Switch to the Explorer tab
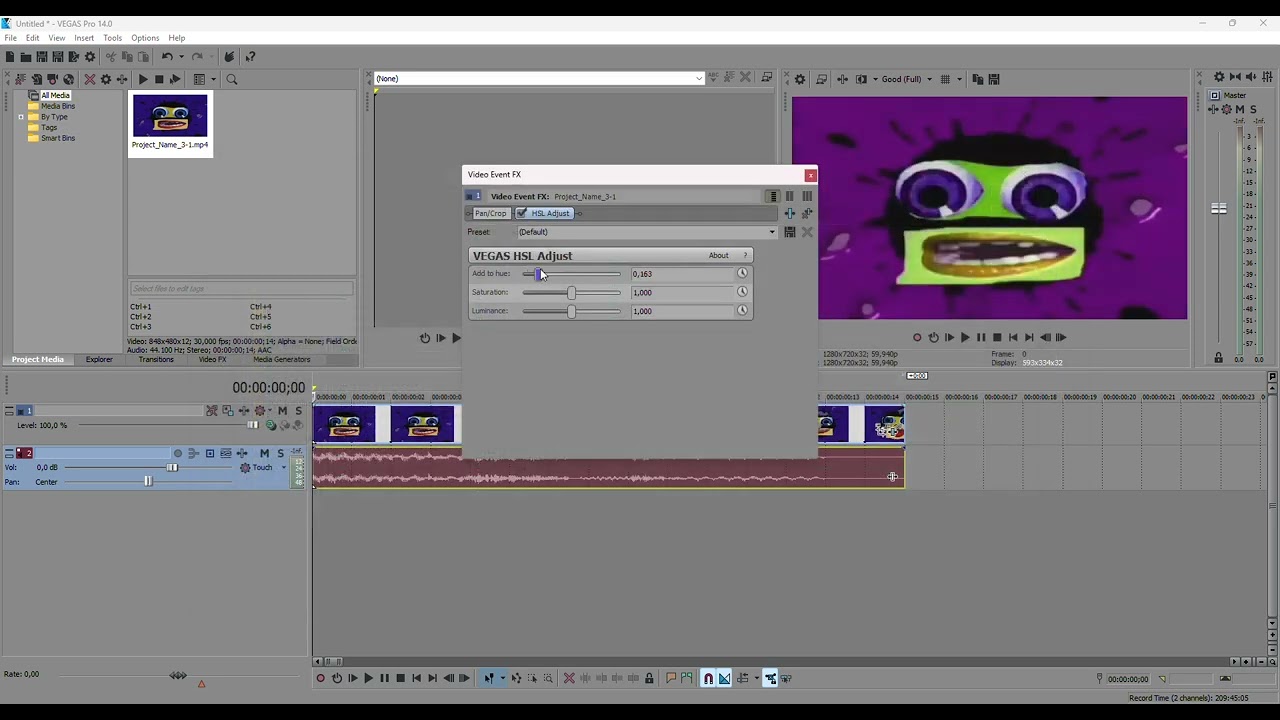 (99, 359)
